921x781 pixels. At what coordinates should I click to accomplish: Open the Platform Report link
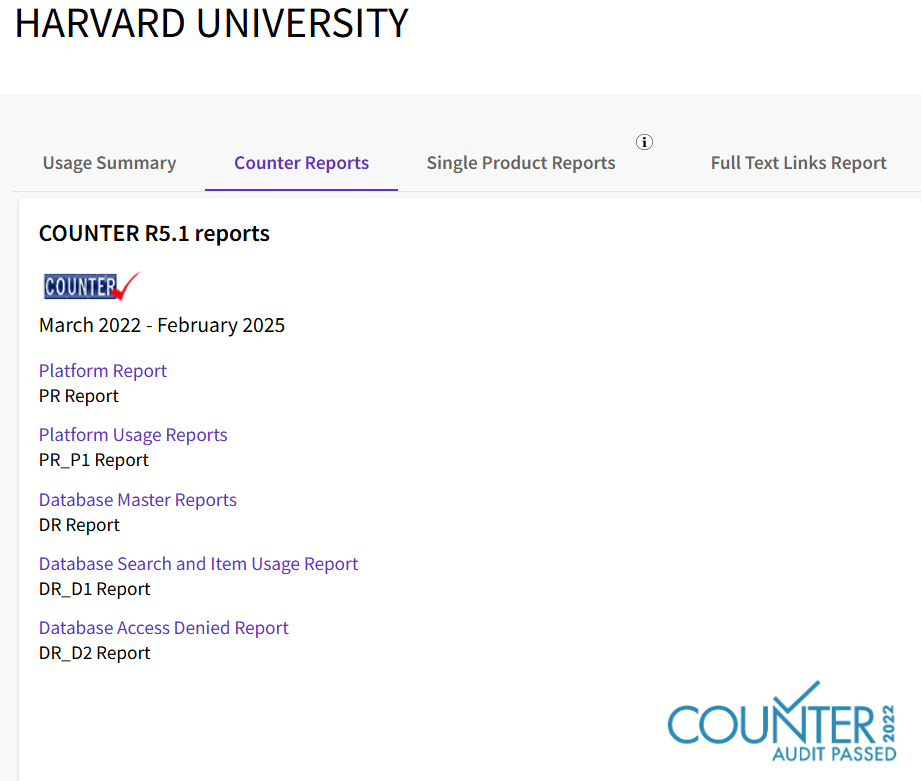103,371
